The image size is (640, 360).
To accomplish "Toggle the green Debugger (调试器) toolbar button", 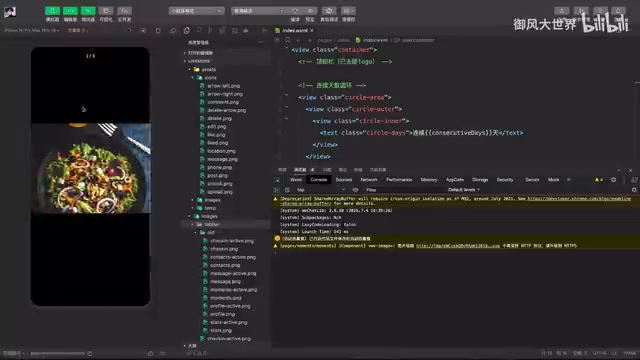I will tap(88, 11).
